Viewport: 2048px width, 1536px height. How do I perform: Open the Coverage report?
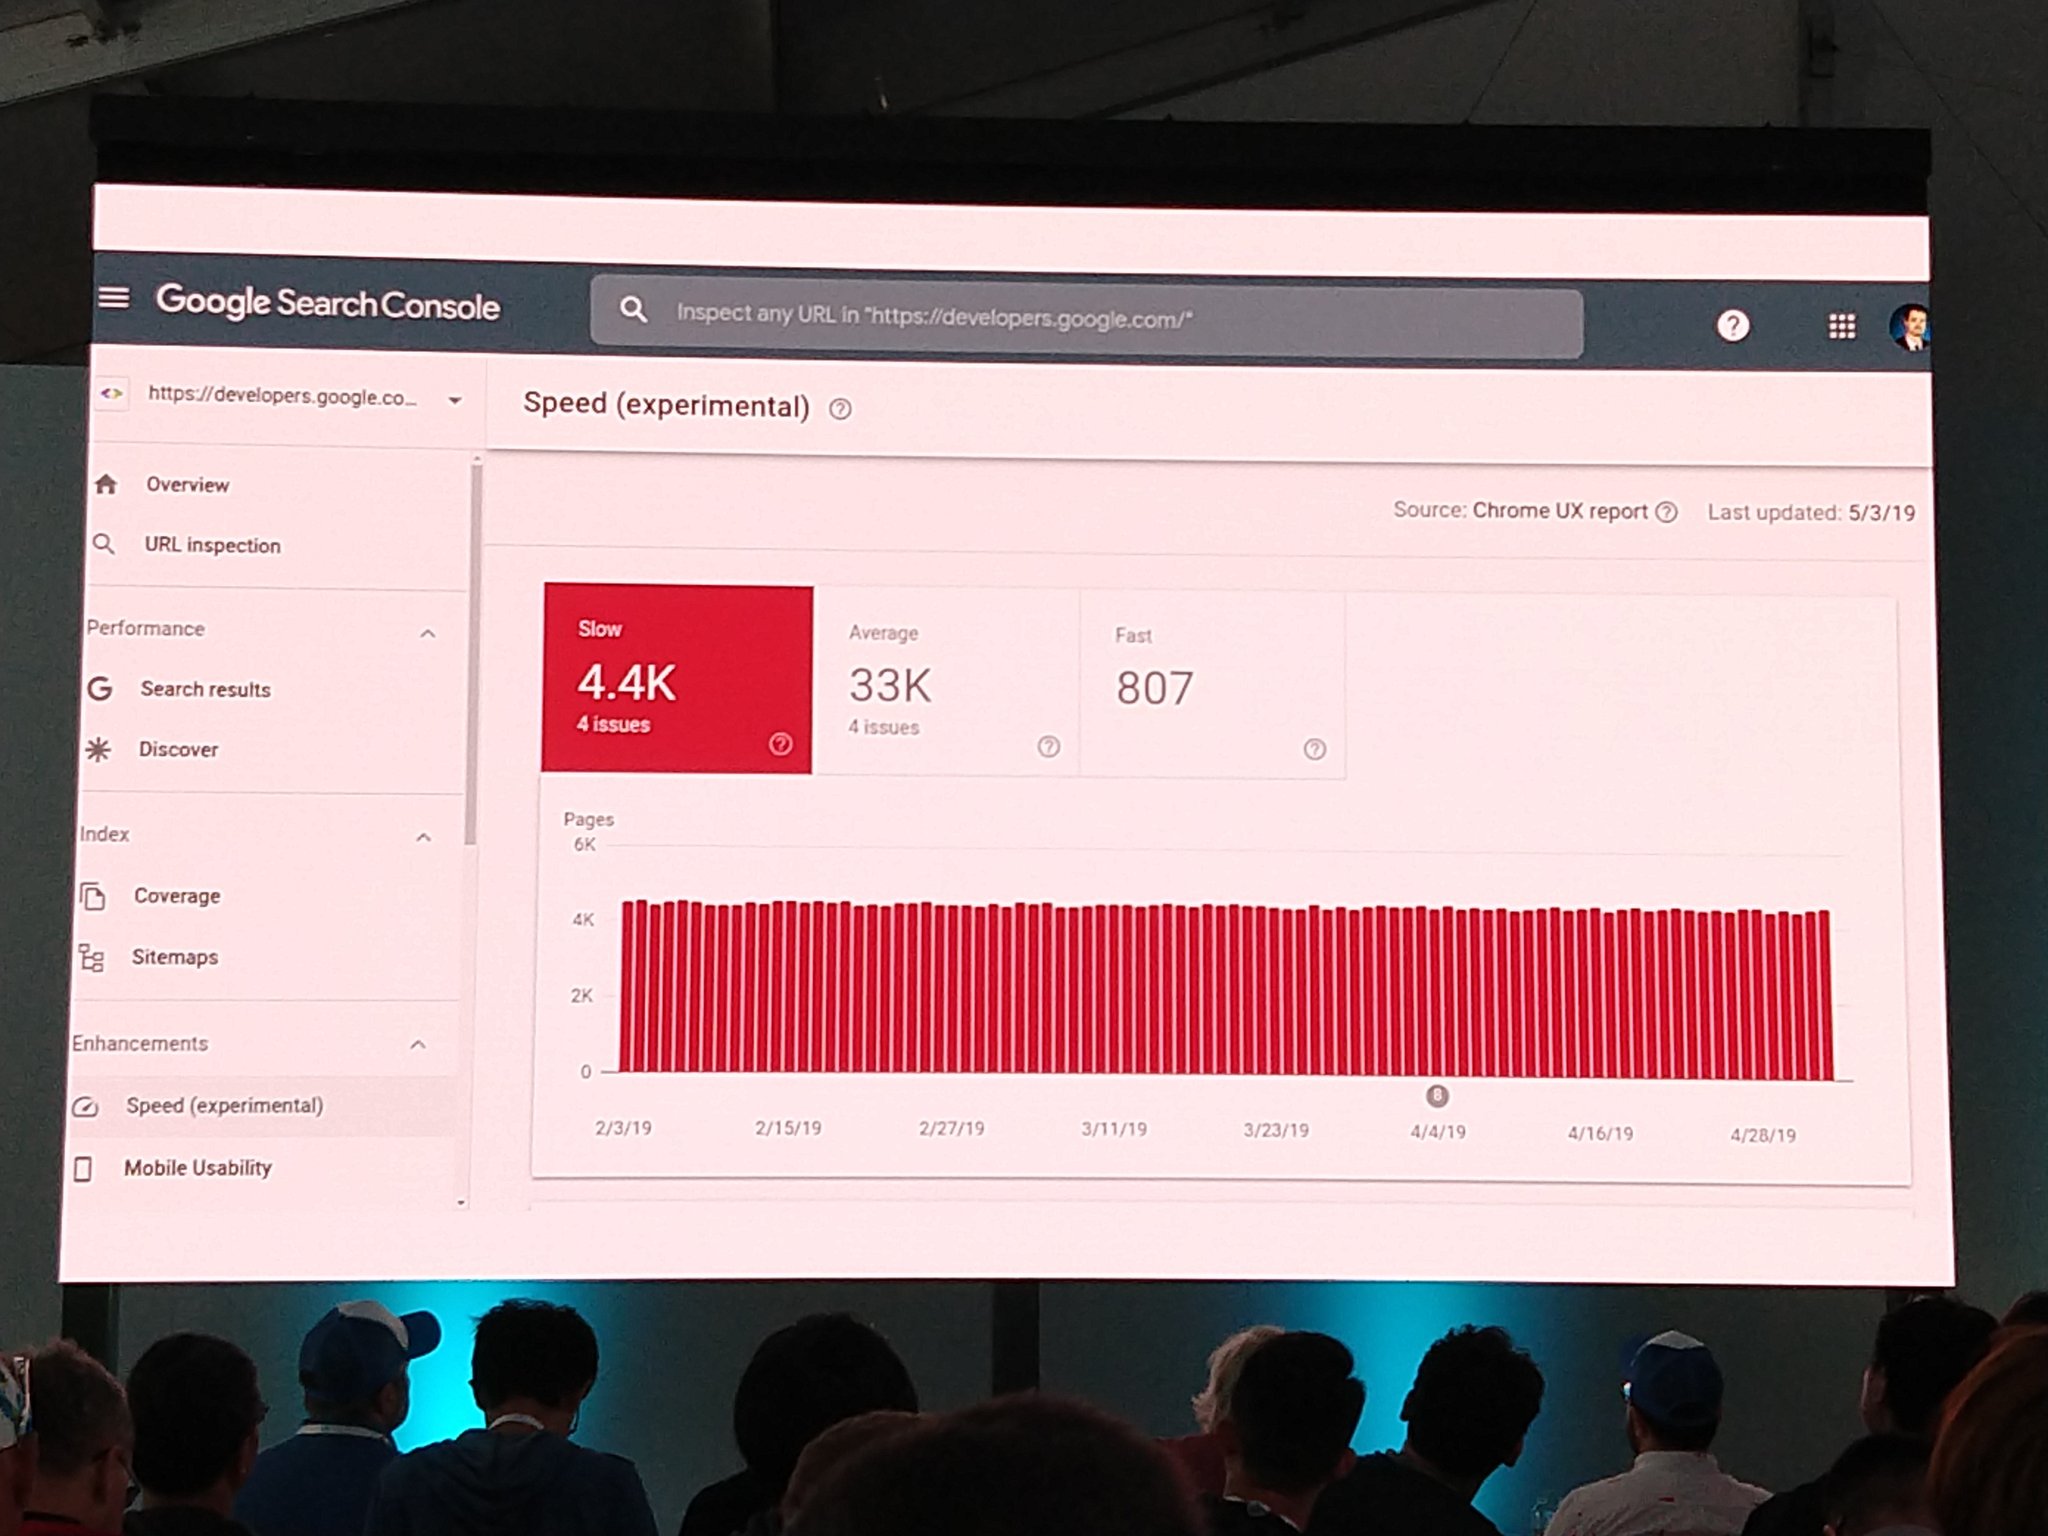[177, 896]
